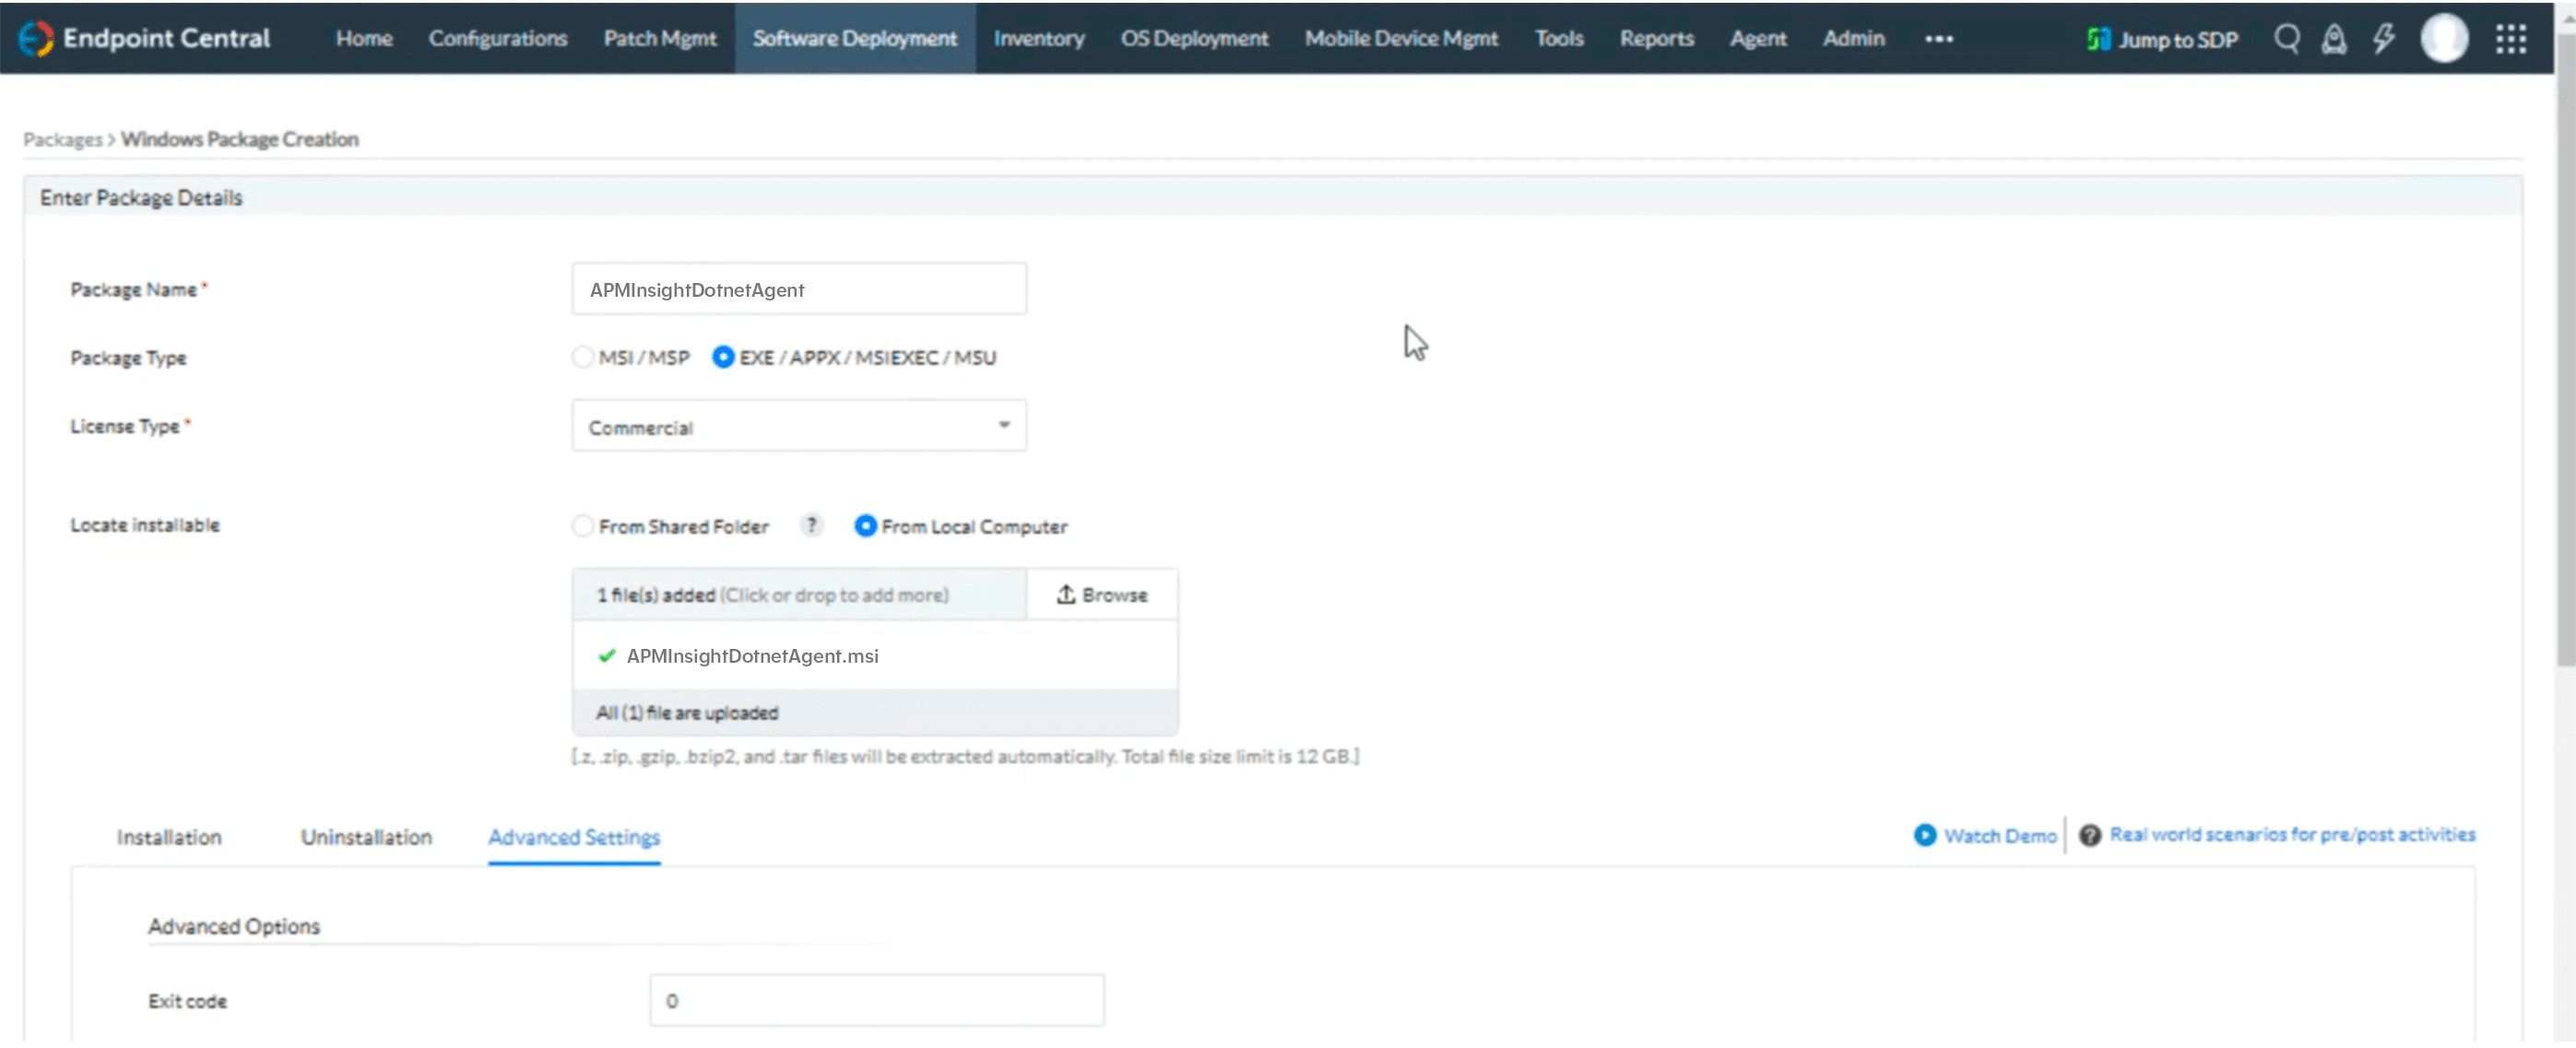Open the lightning bolt quick actions icon
Screen dimensions: 2576x1048
tap(2384, 39)
